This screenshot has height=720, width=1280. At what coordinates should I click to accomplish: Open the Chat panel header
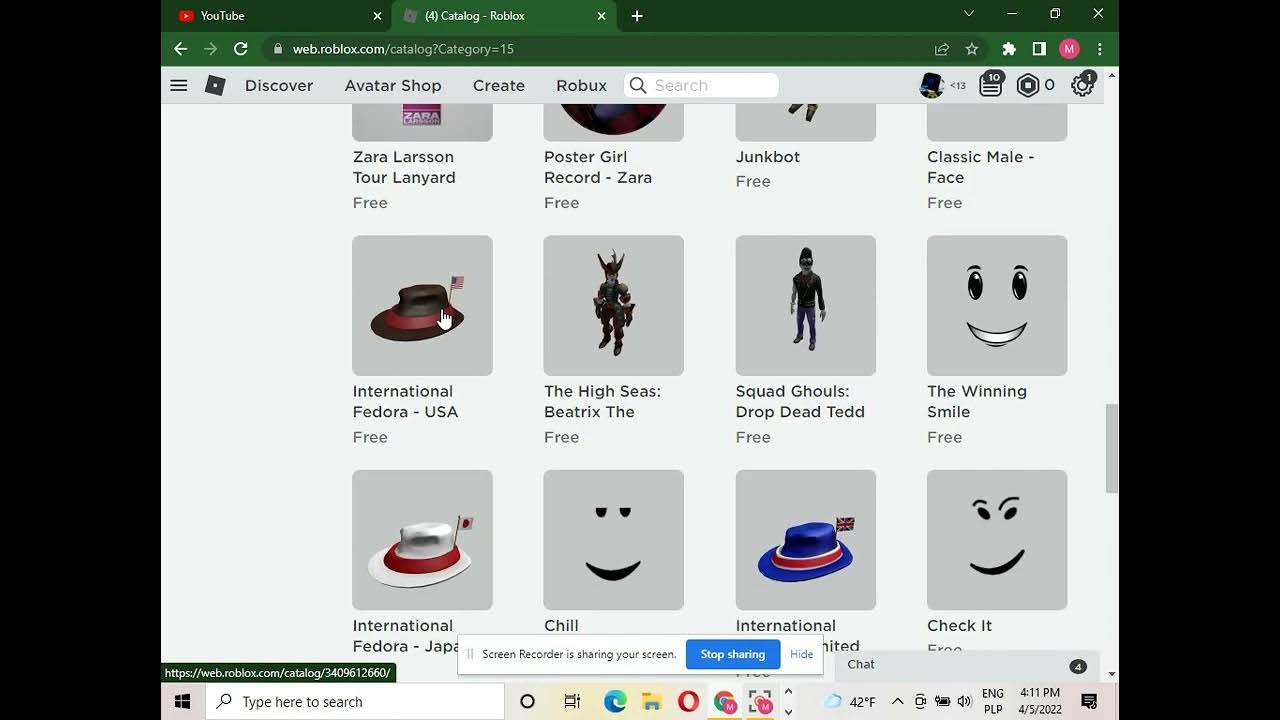coord(966,665)
